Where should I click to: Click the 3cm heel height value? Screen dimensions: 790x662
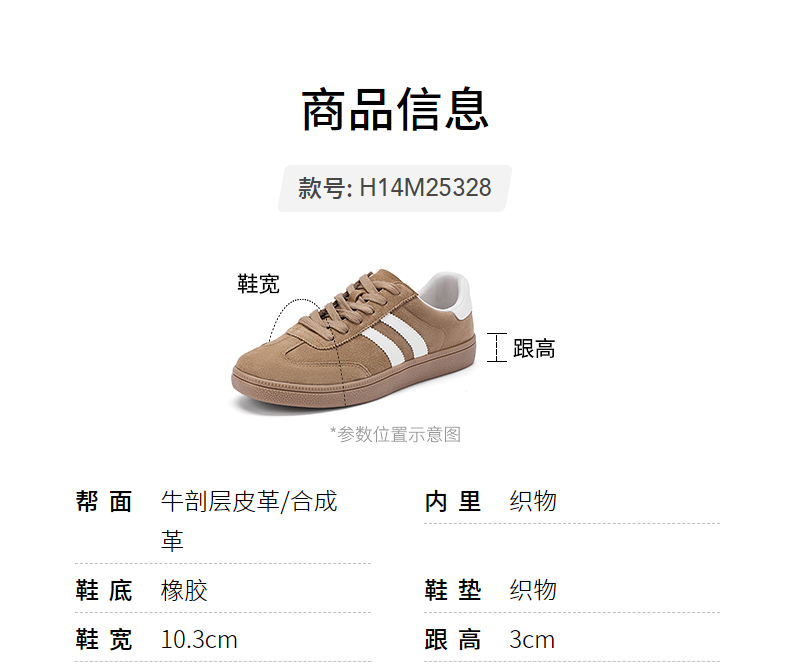(532, 640)
